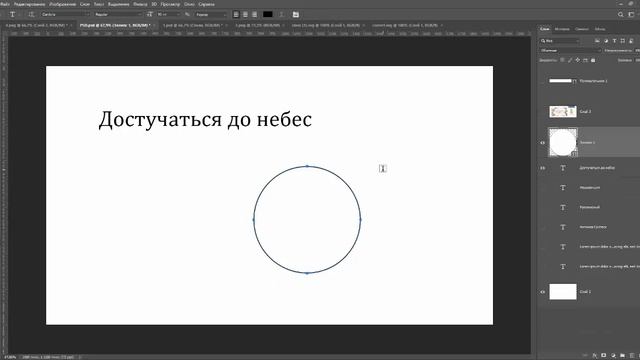Image resolution: width=640 pixels, height=360 pixels.
Task: Open the Regular font style dropdown
Action: [118, 14]
